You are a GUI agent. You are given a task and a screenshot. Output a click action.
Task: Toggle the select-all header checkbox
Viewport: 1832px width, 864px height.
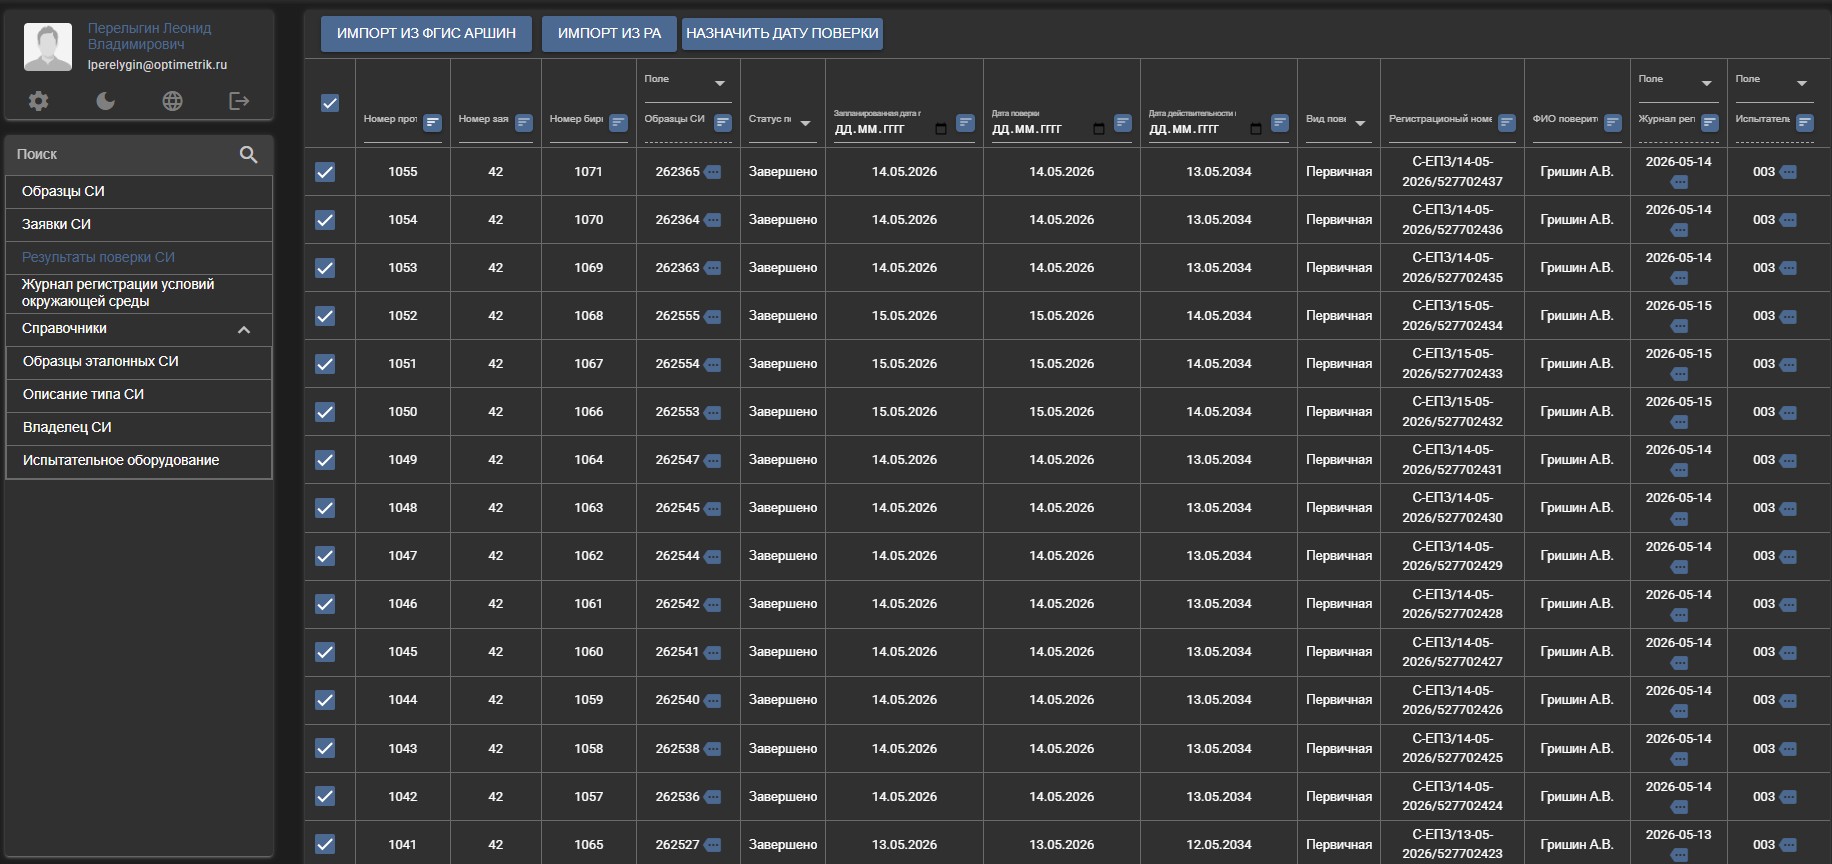coord(330,103)
